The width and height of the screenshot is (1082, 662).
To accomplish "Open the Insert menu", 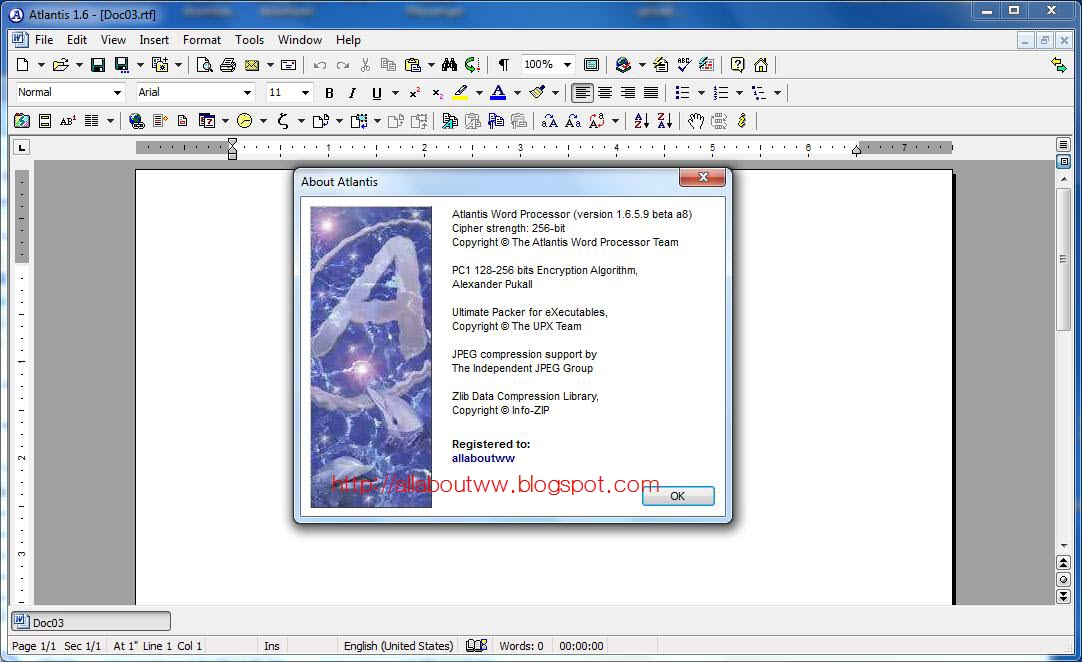I will 154,40.
